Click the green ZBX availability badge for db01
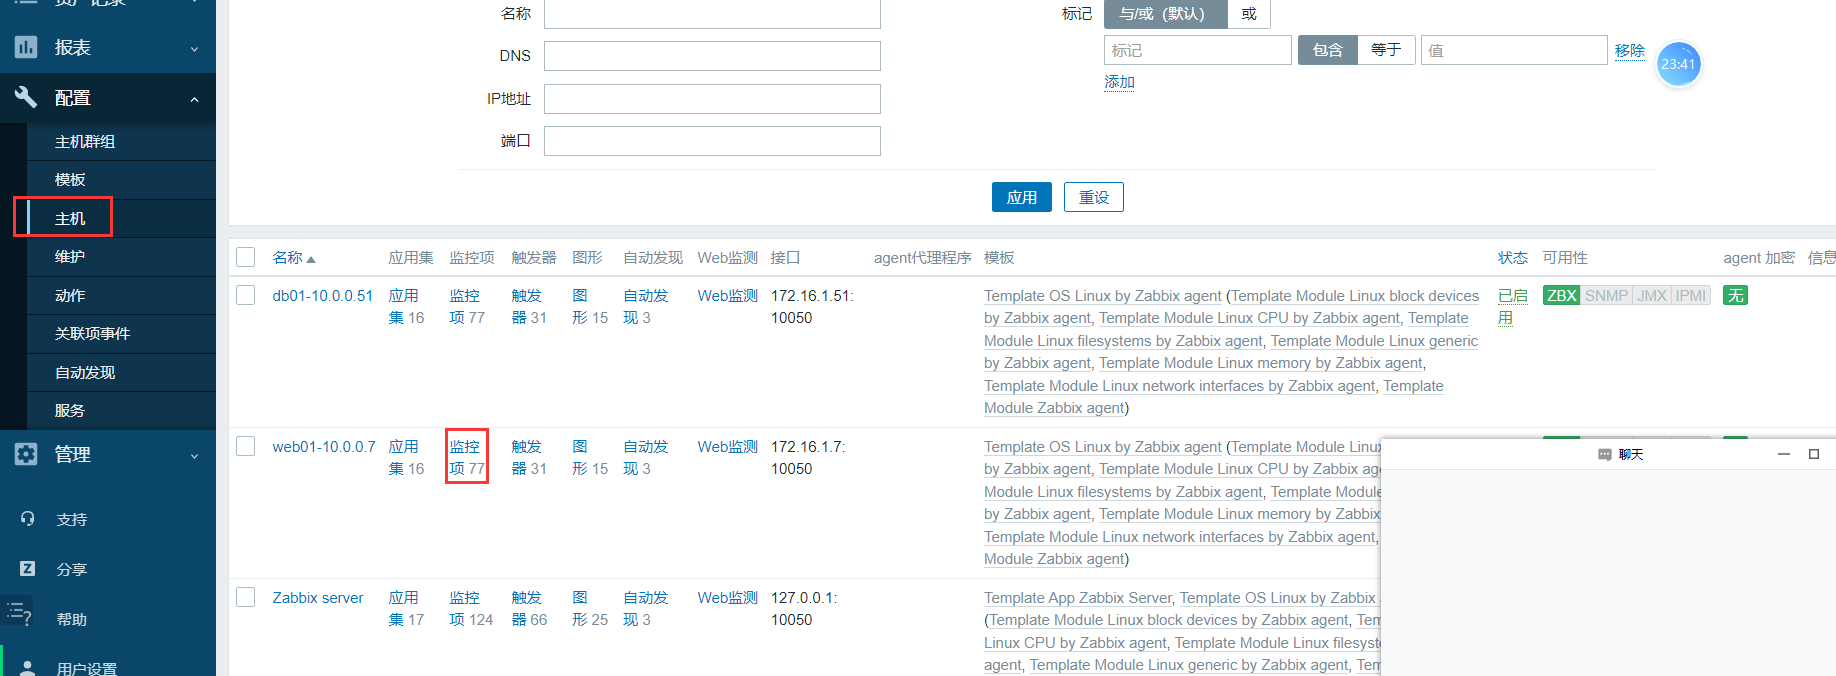This screenshot has width=1836, height=676. (1560, 296)
